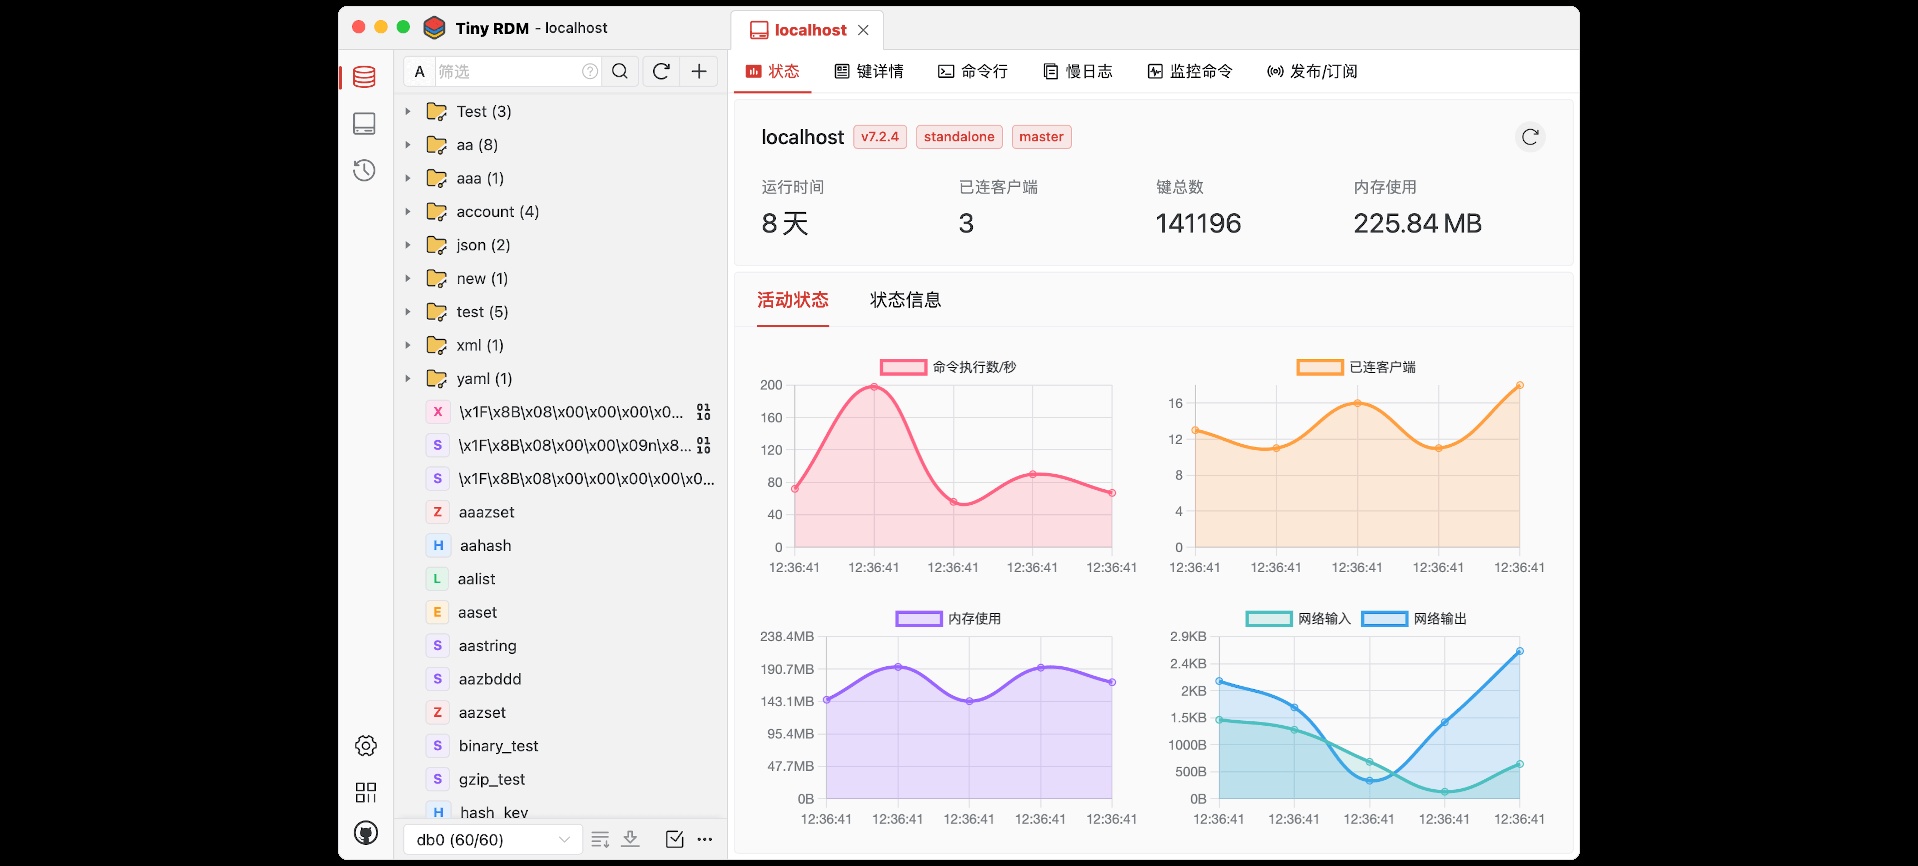Open the command history sidebar icon
1918x866 pixels.
365,170
